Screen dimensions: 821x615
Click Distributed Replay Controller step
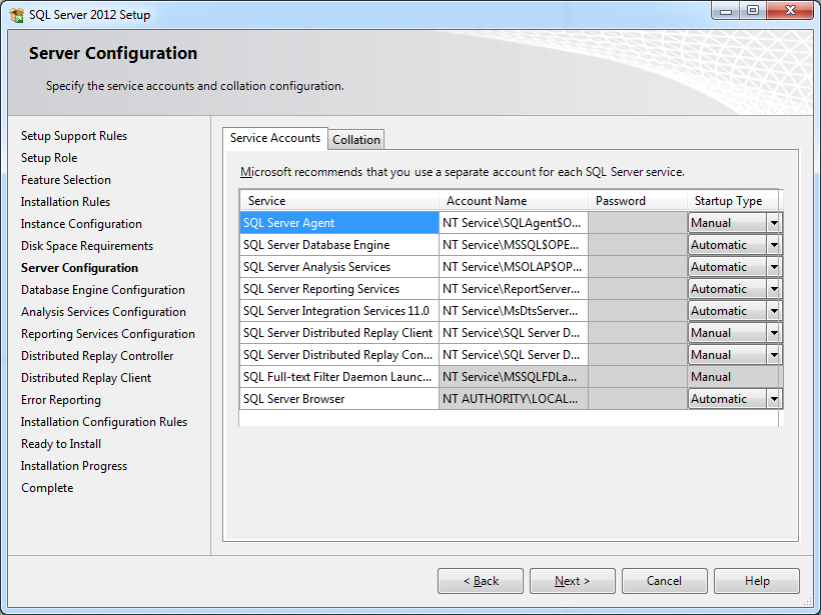tap(97, 356)
